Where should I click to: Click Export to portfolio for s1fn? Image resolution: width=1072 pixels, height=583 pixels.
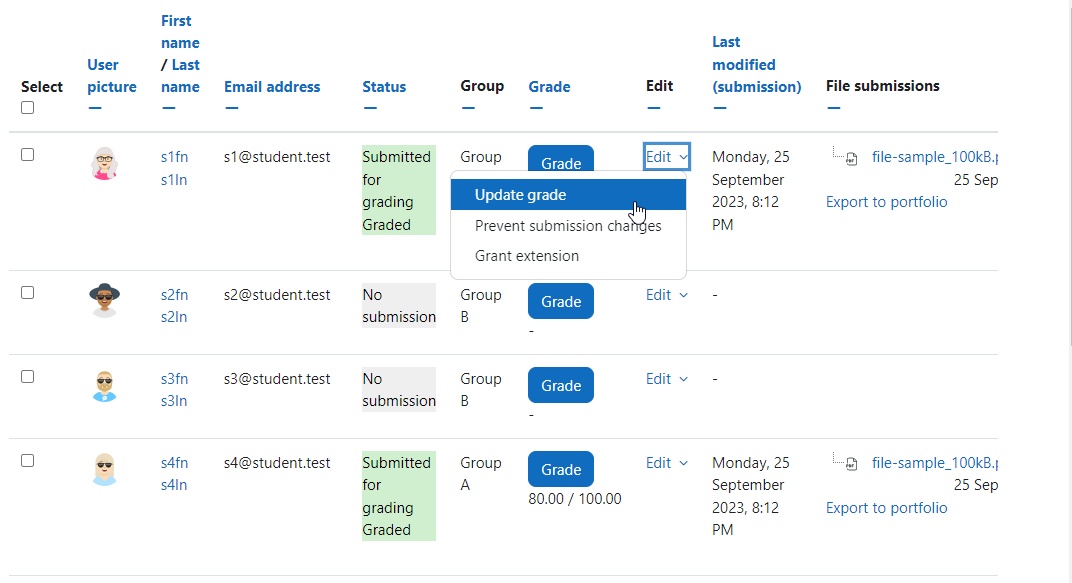(x=886, y=202)
